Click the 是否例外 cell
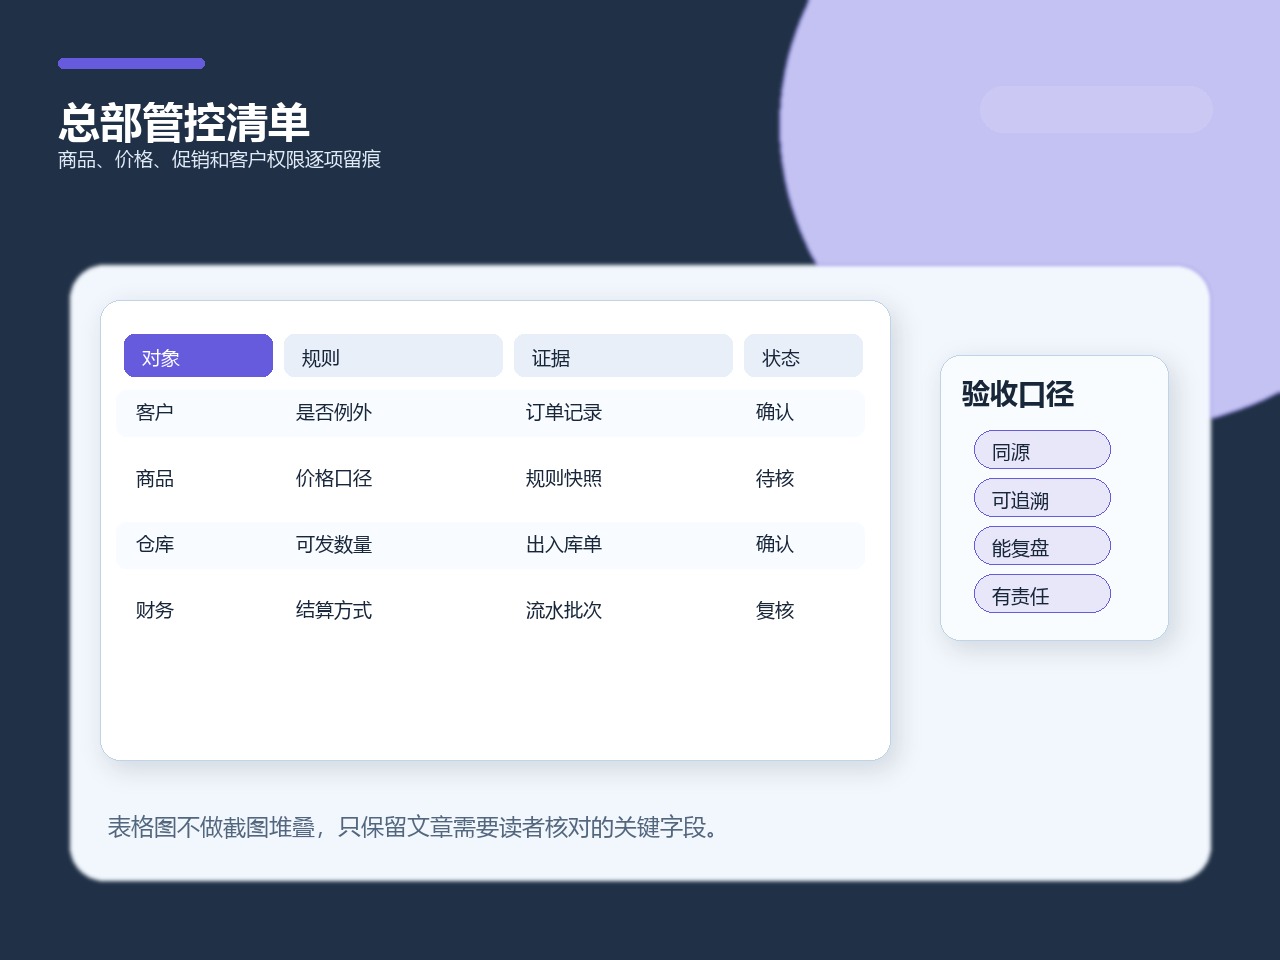The image size is (1280, 960). tap(334, 412)
